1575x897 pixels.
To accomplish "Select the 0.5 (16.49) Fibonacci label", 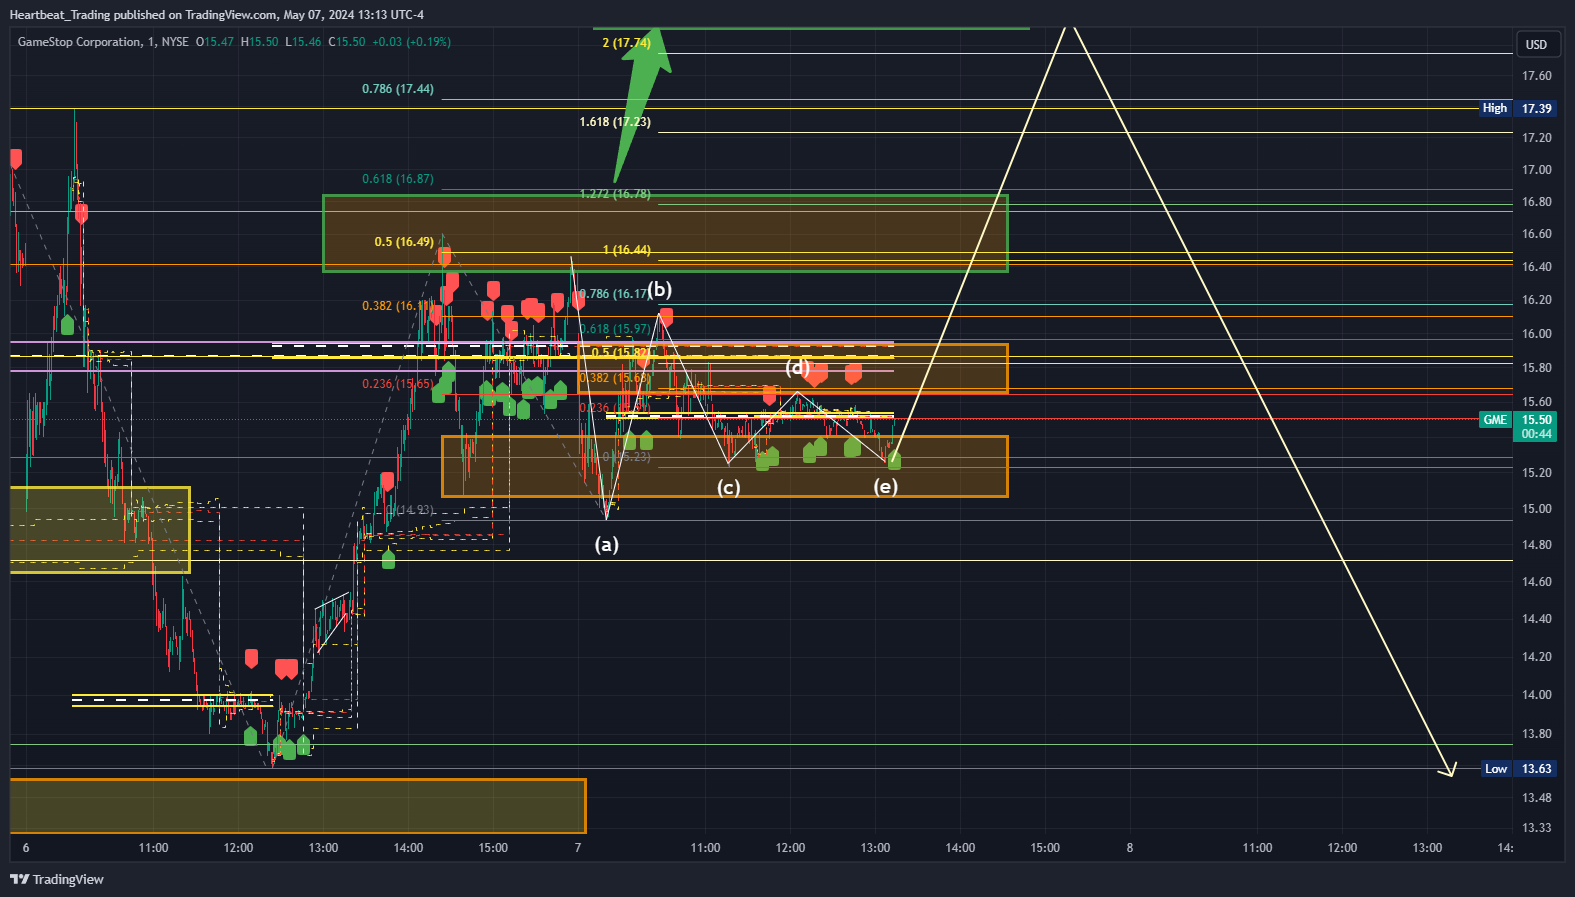I will click(404, 242).
